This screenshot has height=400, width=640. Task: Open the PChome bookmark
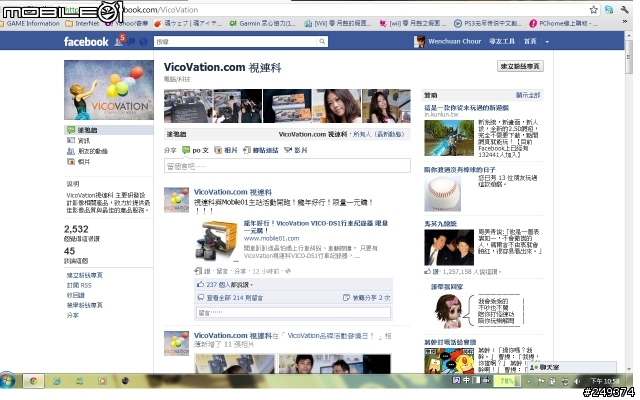click(562, 24)
